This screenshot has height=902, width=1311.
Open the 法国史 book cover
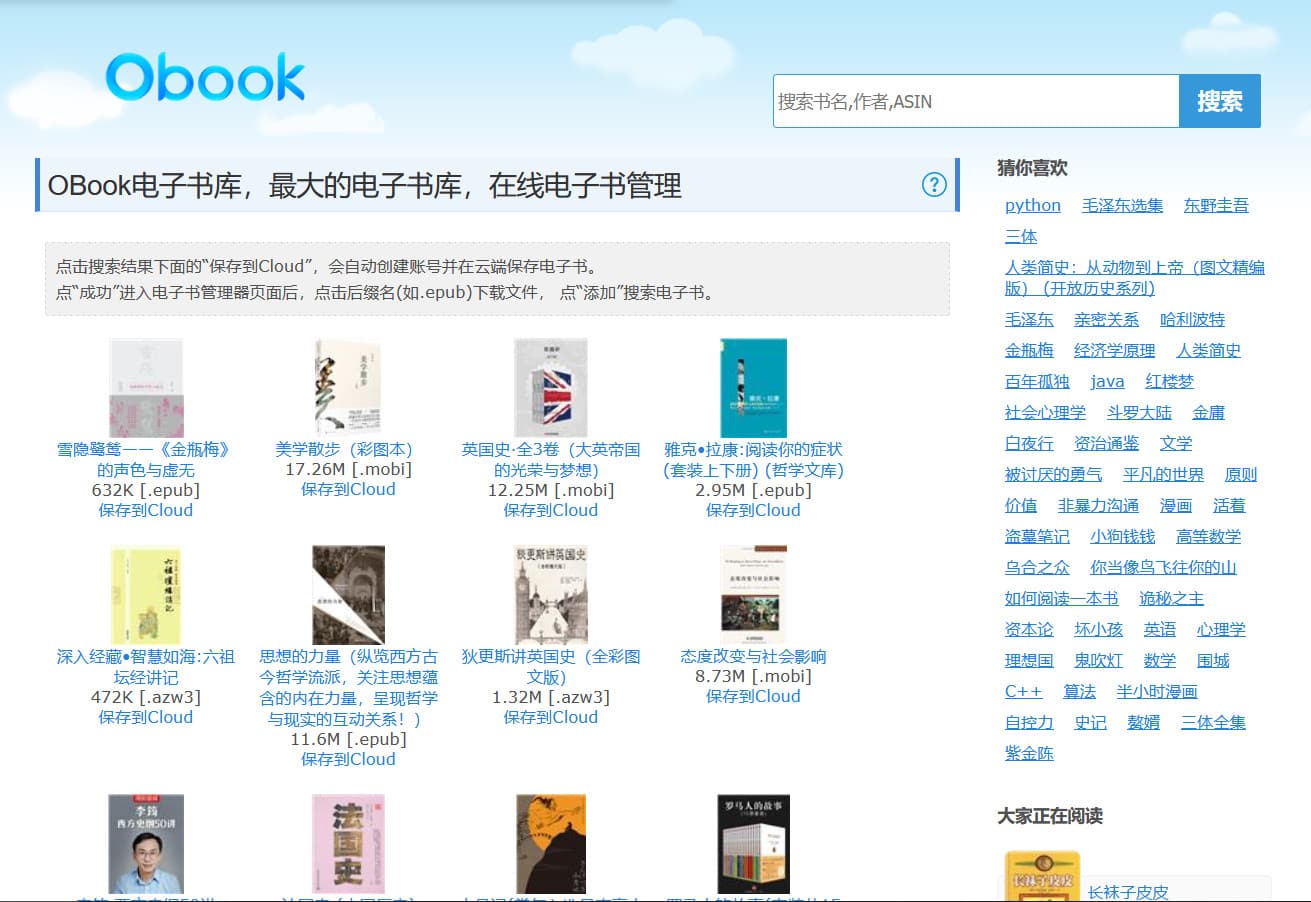pos(348,844)
